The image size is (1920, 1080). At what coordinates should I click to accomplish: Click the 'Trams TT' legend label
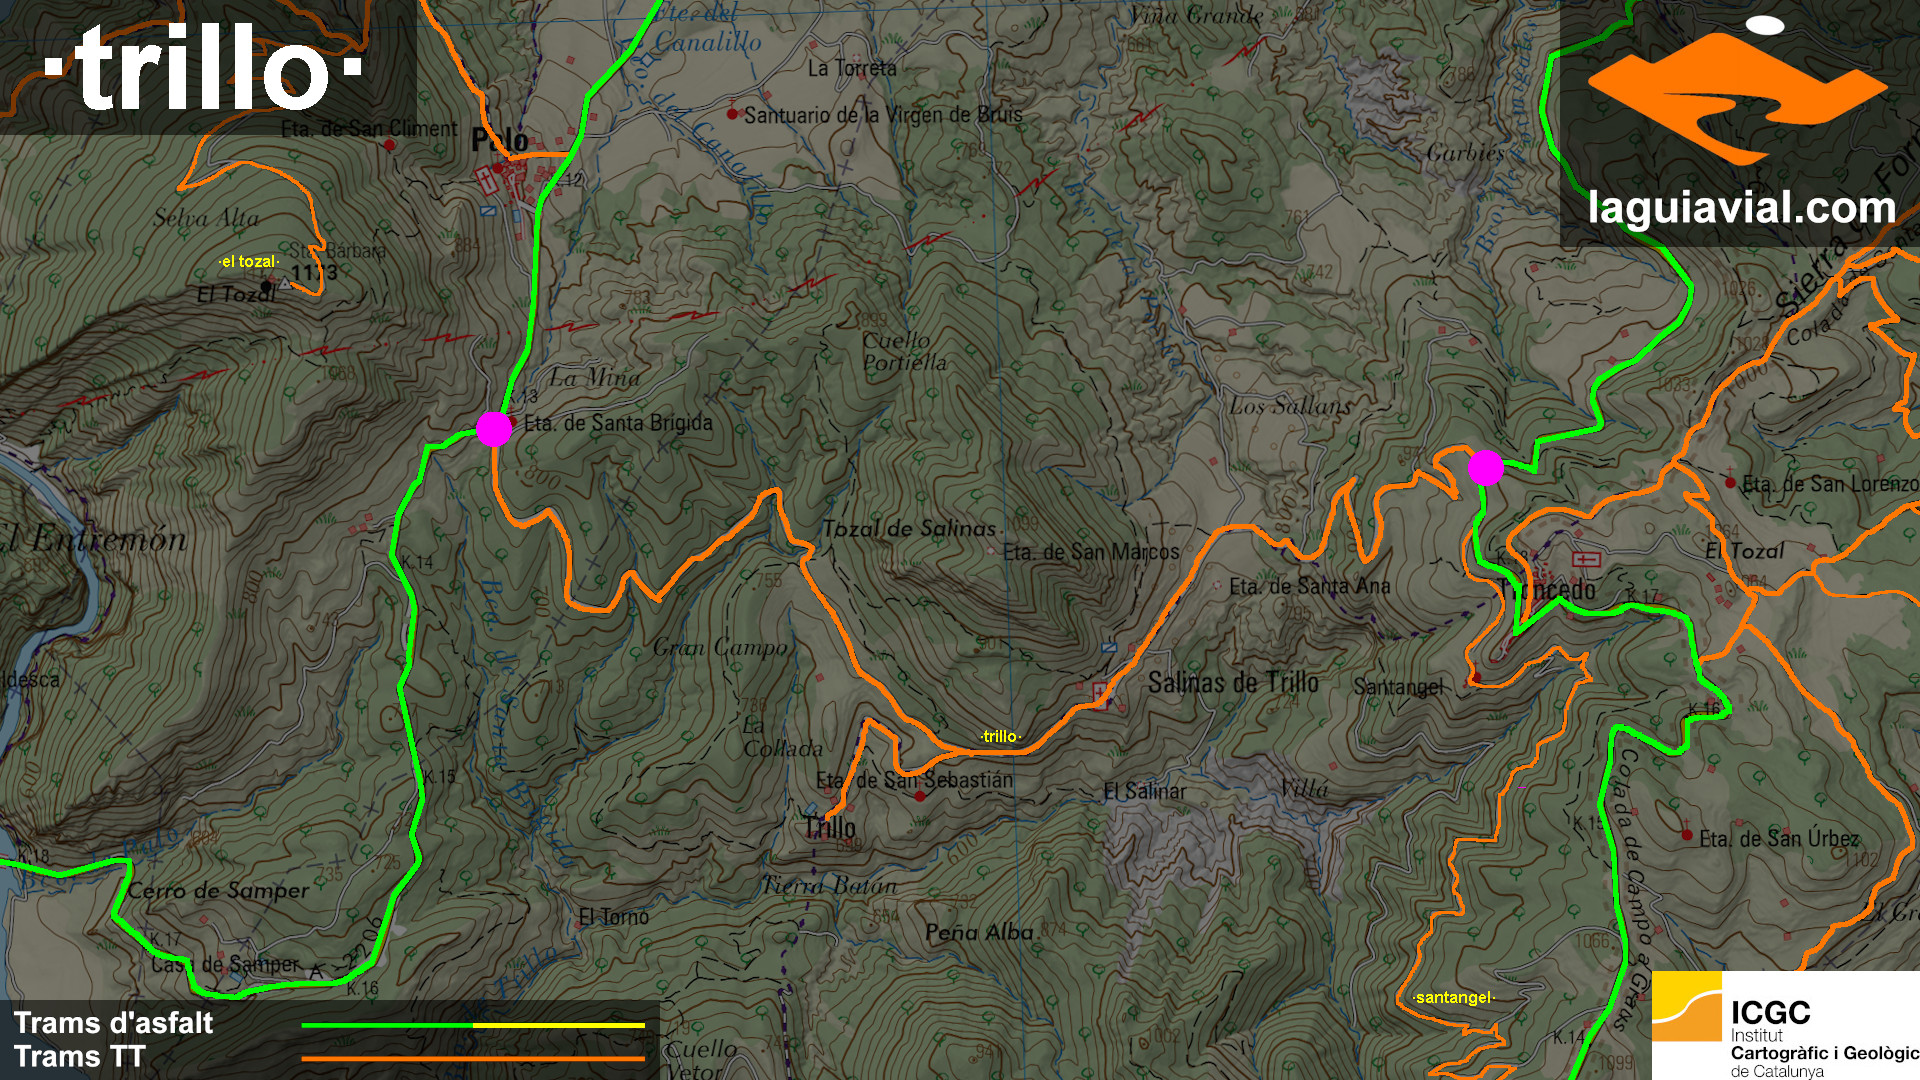click(x=80, y=1057)
